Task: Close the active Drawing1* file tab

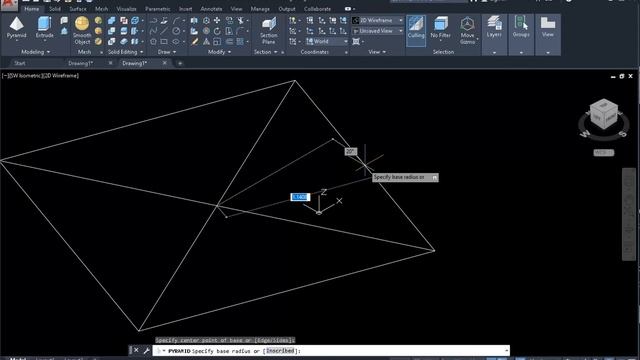Action: pyautogui.click(x=164, y=63)
